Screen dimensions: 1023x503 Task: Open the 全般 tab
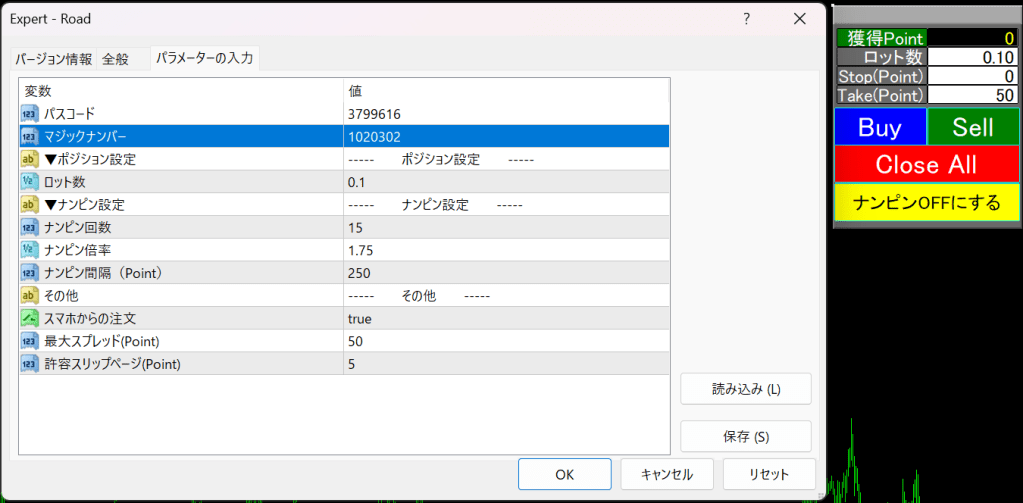116,59
